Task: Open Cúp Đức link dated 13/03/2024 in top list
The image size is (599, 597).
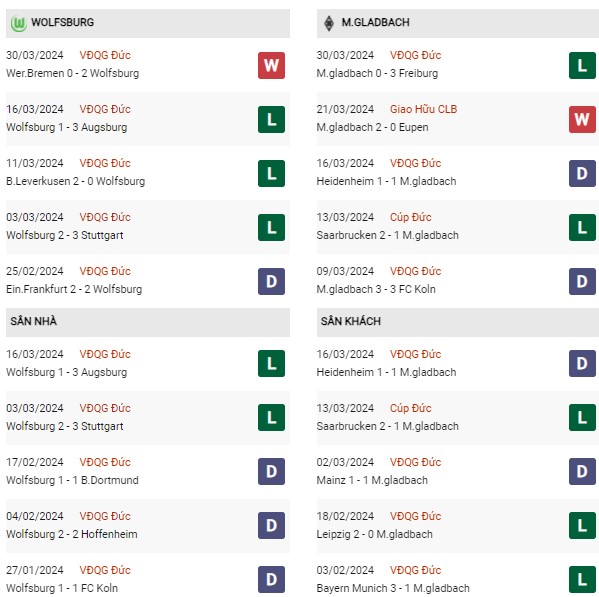Action: [410, 217]
